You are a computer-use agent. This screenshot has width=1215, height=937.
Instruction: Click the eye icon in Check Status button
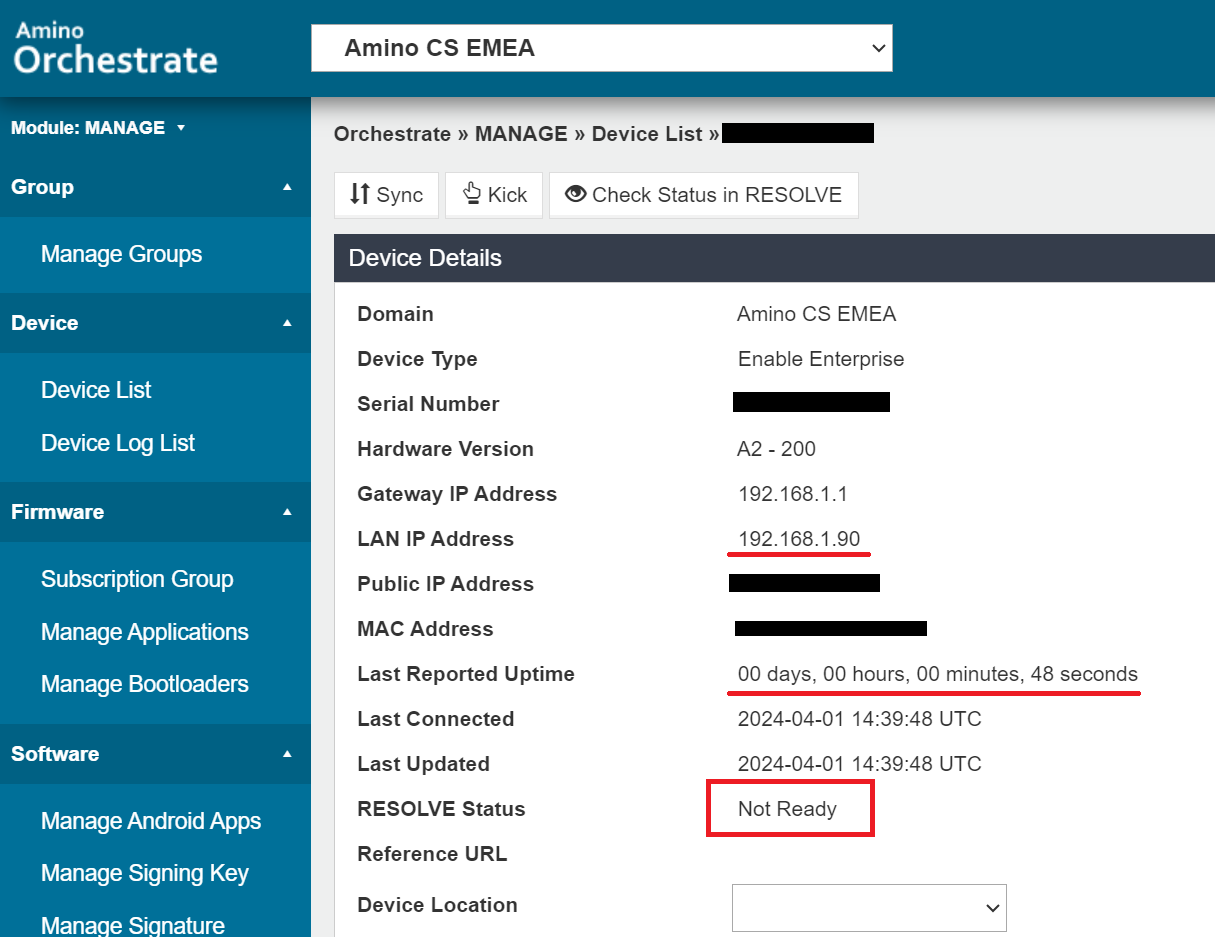point(575,194)
